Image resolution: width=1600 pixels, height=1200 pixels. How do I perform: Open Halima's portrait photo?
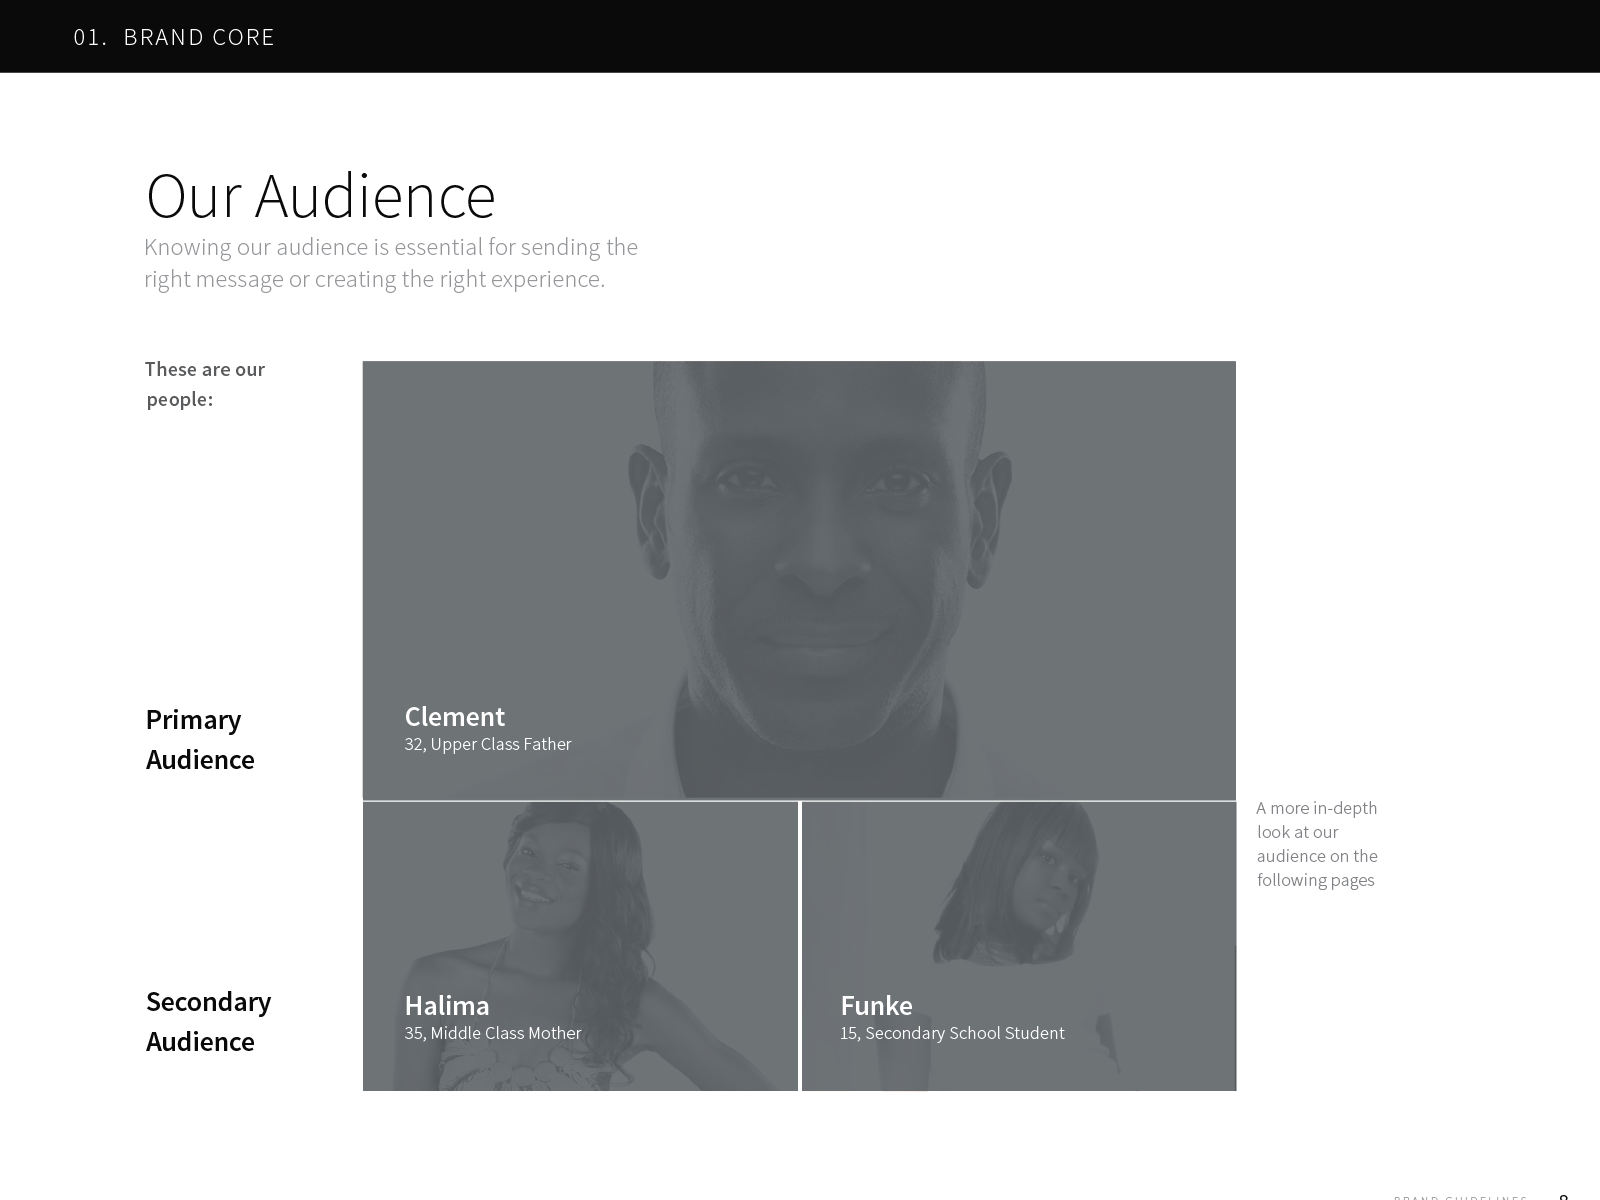click(580, 900)
